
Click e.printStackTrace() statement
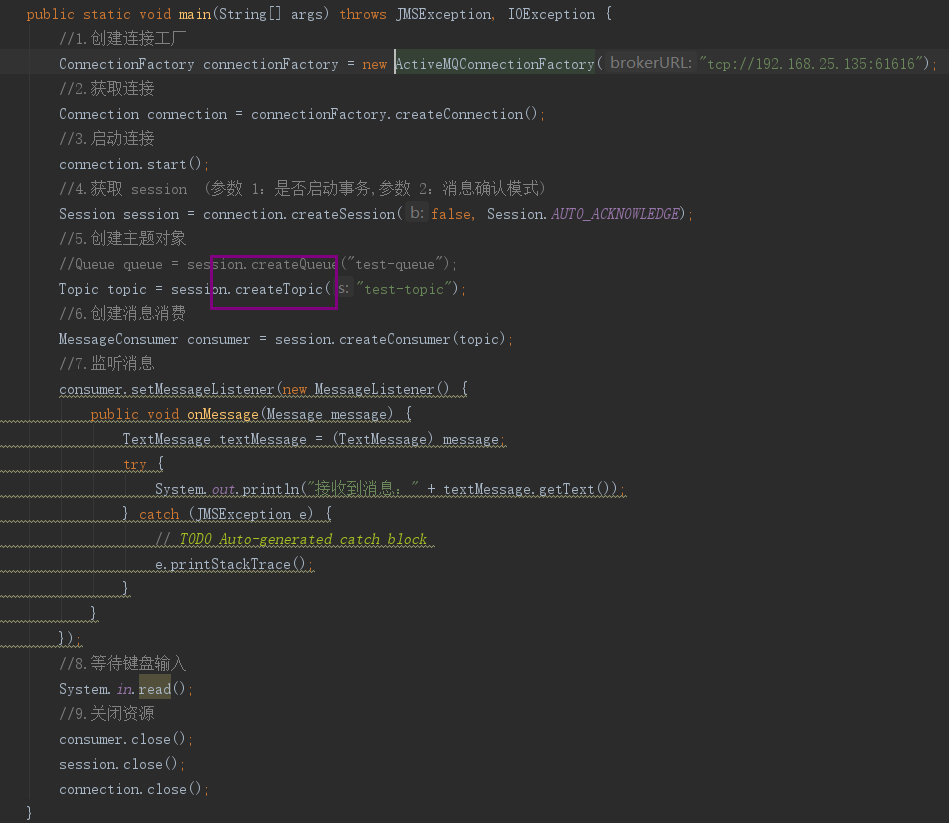234,564
